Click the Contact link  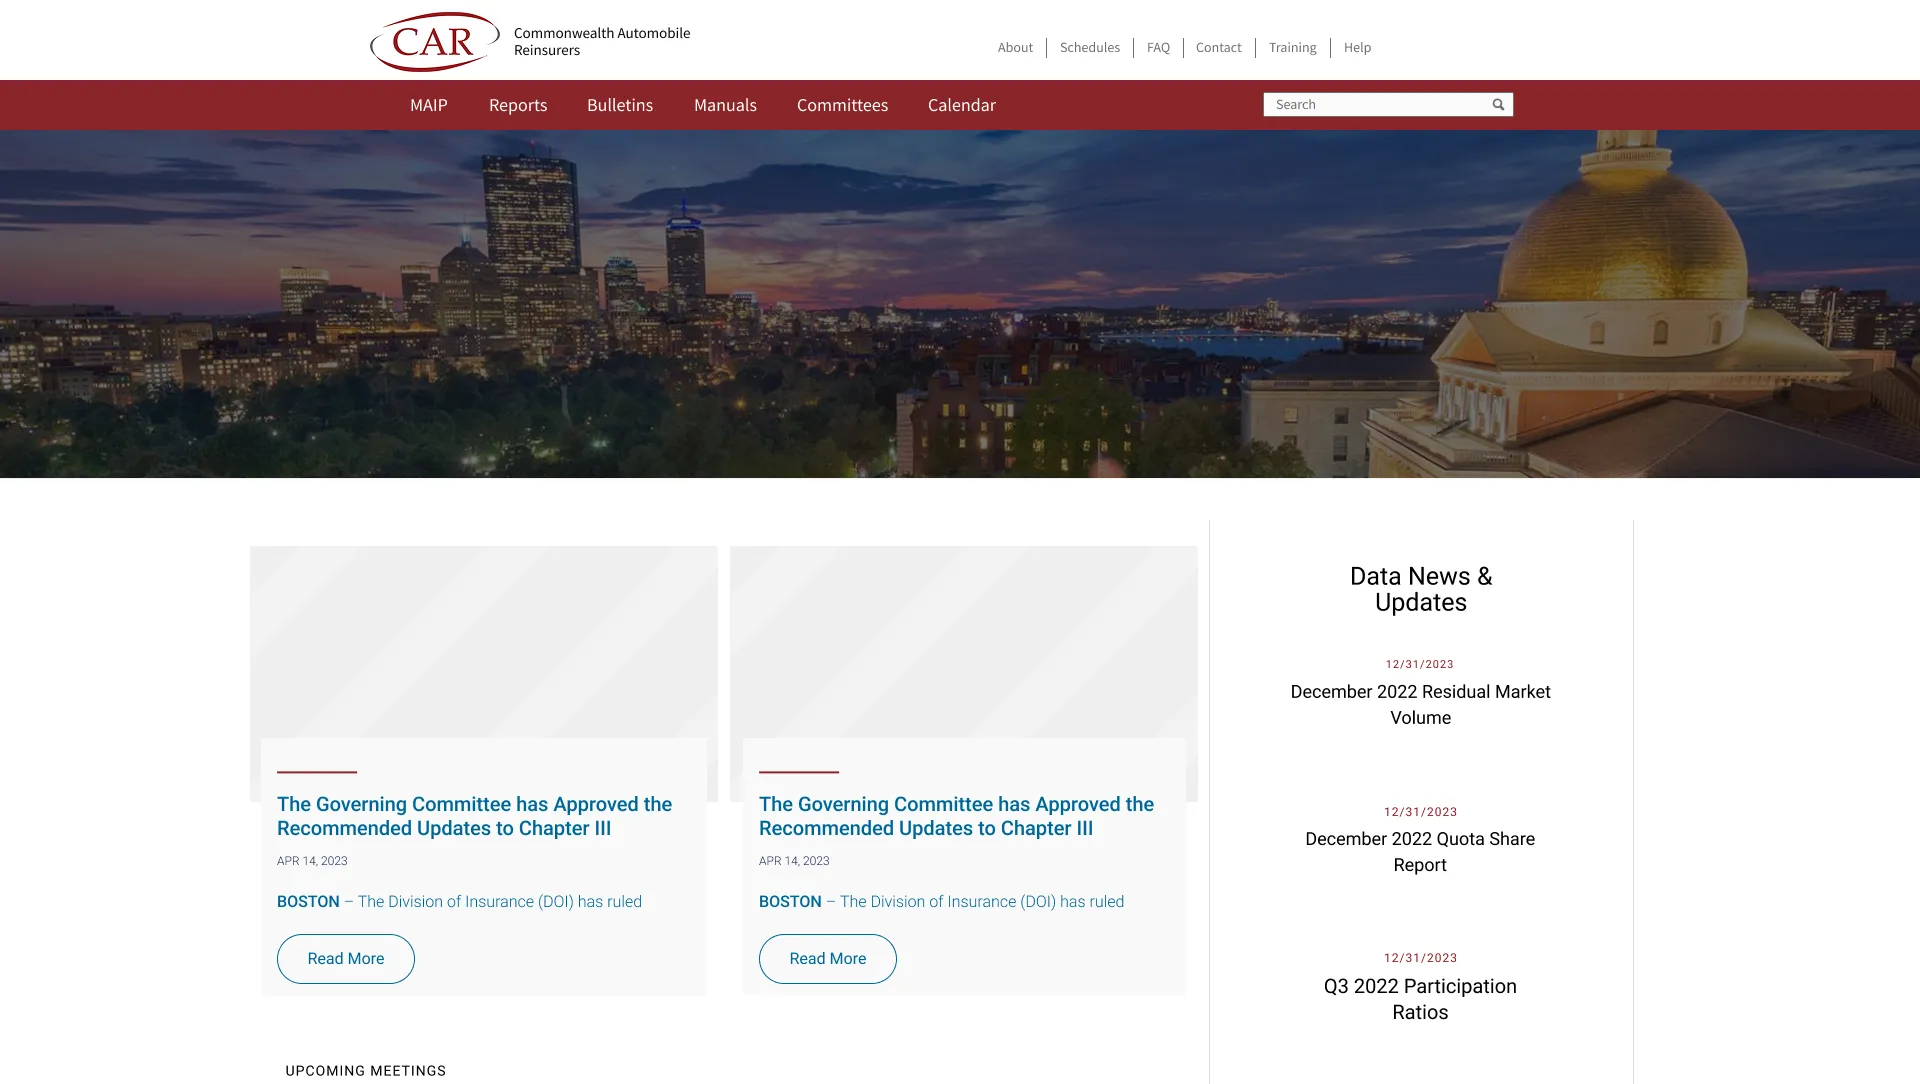point(1218,48)
